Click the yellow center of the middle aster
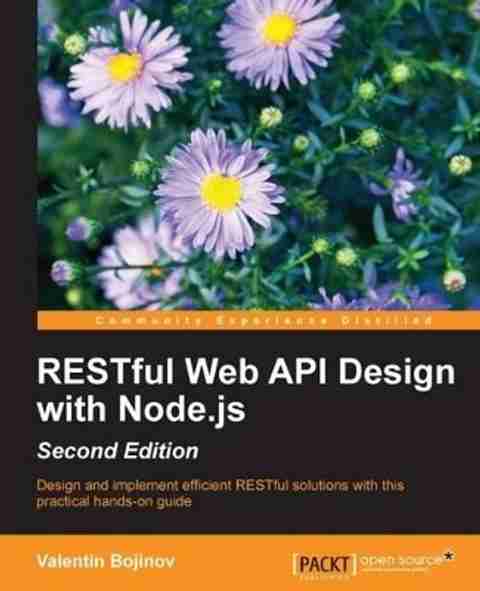Viewport: 480px width, 591px height. 220,193
